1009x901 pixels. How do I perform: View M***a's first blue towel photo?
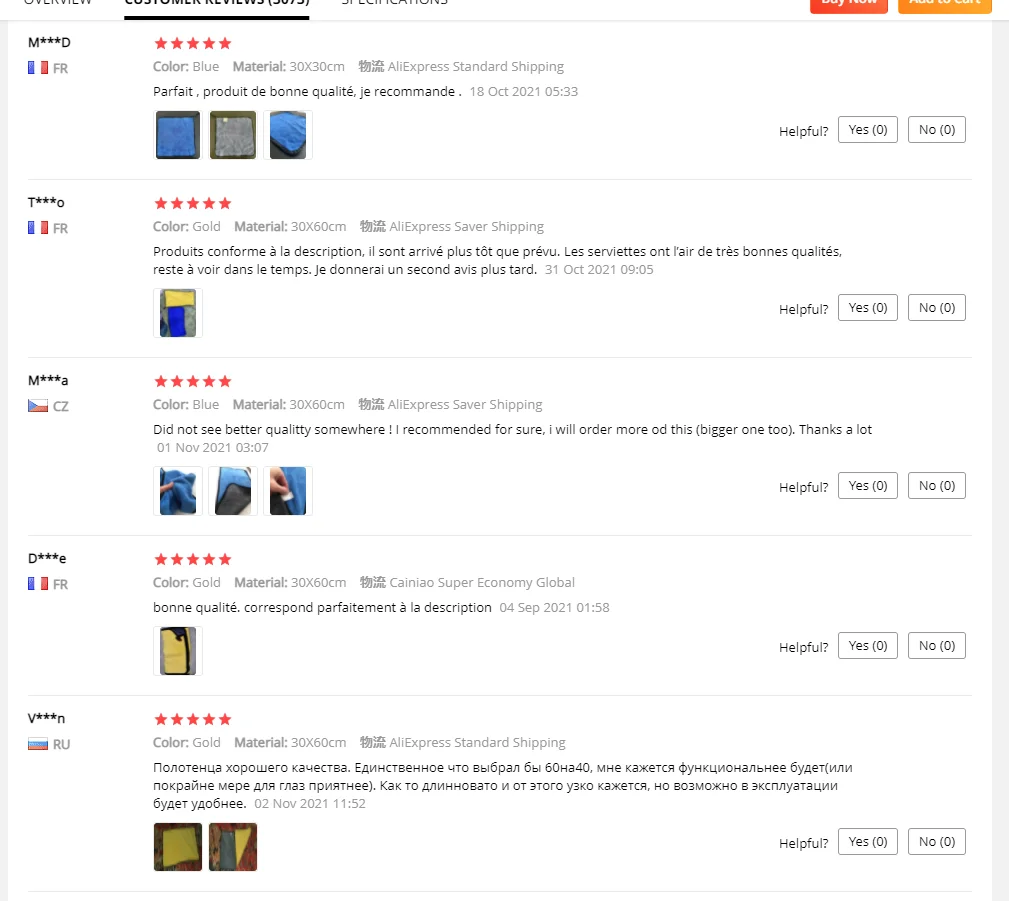(x=178, y=490)
